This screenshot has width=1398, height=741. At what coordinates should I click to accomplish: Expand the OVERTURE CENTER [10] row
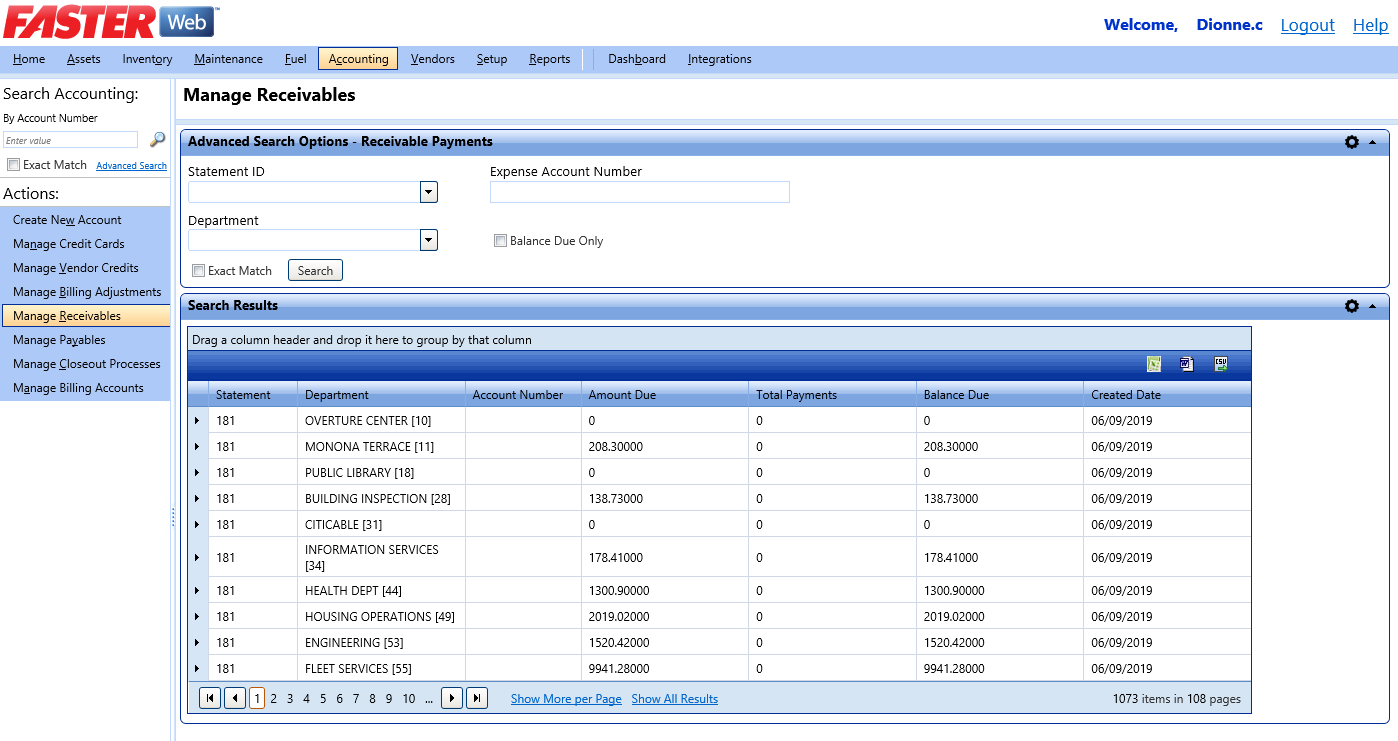pyautogui.click(x=197, y=421)
